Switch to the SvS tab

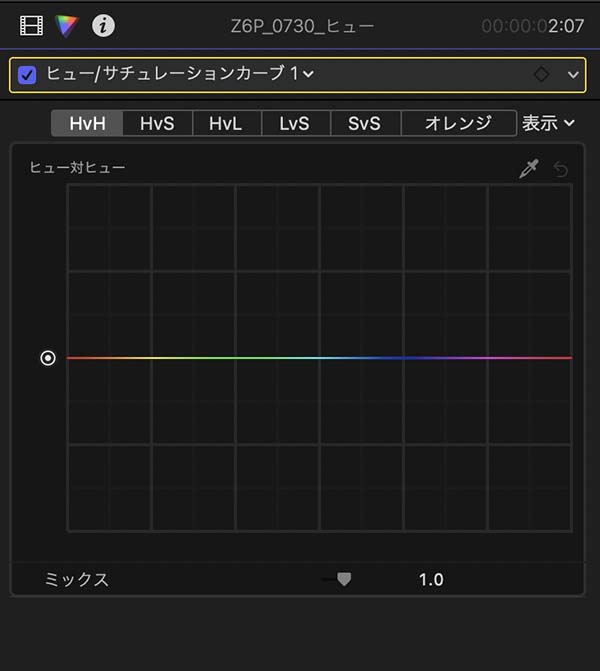pyautogui.click(x=365, y=123)
